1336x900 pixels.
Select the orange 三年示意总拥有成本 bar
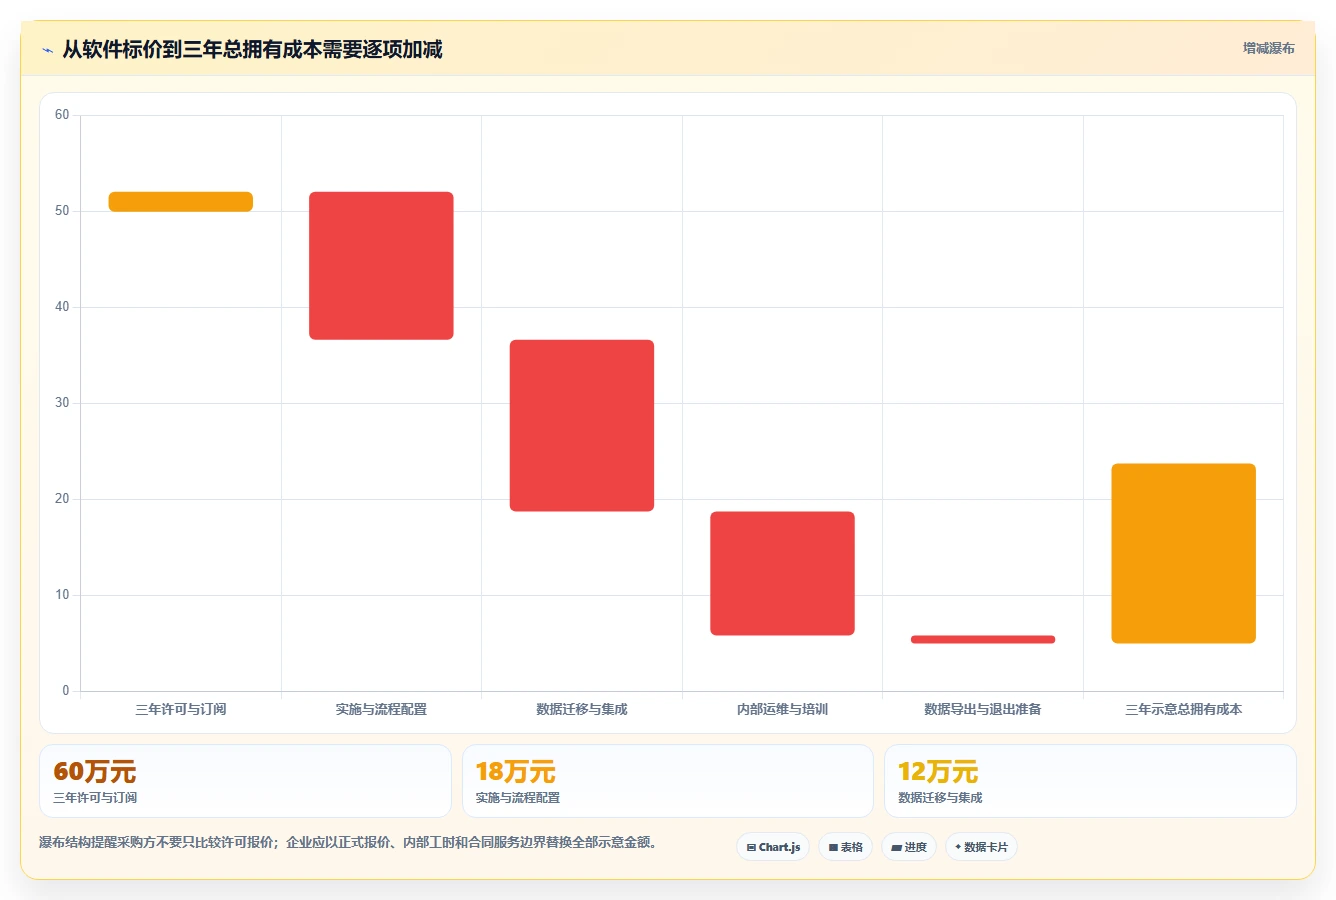pos(1183,553)
